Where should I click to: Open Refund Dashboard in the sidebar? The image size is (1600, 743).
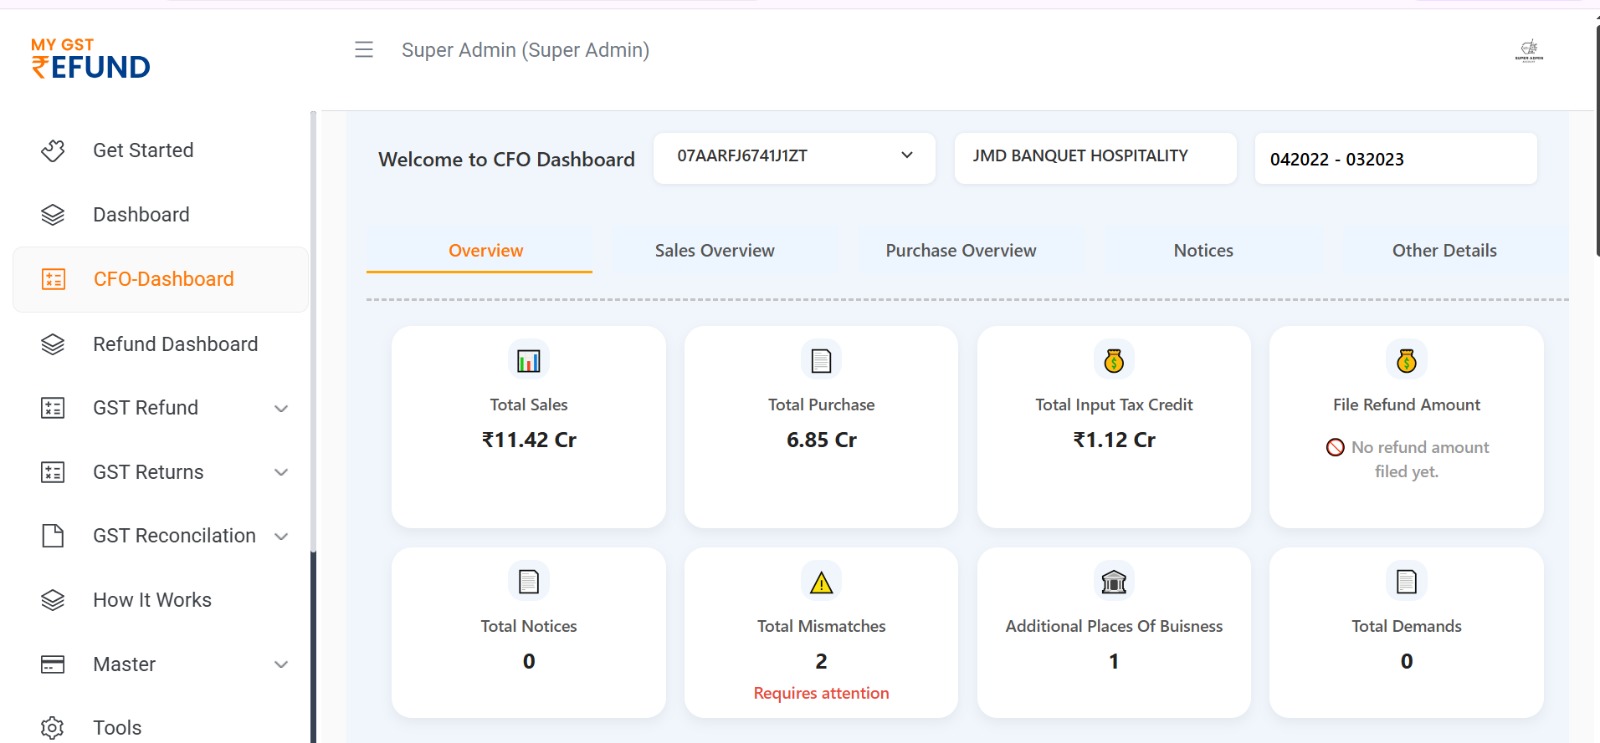click(161, 344)
